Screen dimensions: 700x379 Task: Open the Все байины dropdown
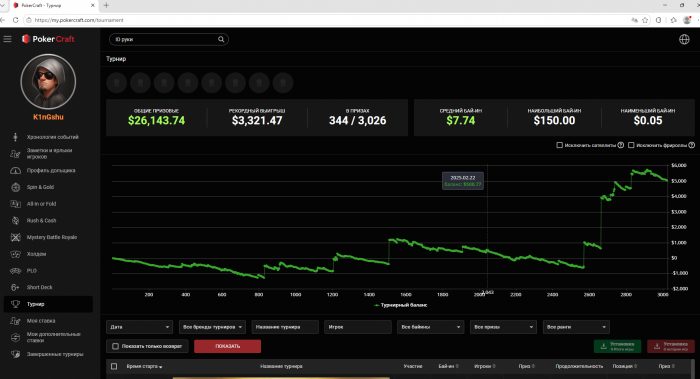430,327
